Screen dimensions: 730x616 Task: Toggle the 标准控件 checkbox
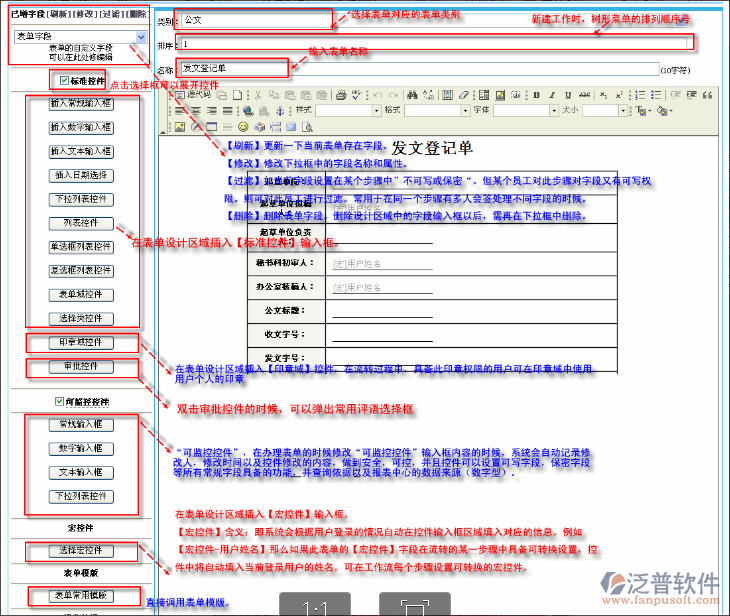[65, 81]
